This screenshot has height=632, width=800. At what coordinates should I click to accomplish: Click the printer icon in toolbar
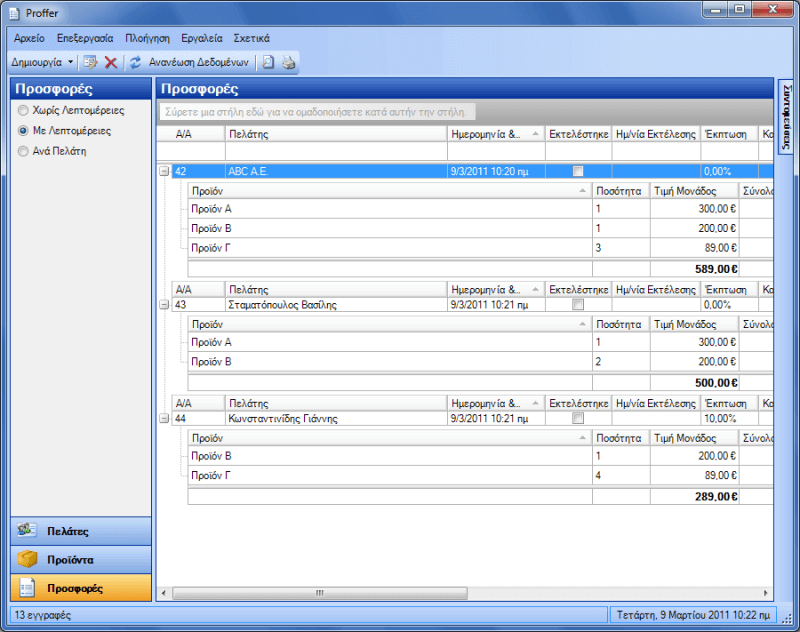tap(288, 62)
